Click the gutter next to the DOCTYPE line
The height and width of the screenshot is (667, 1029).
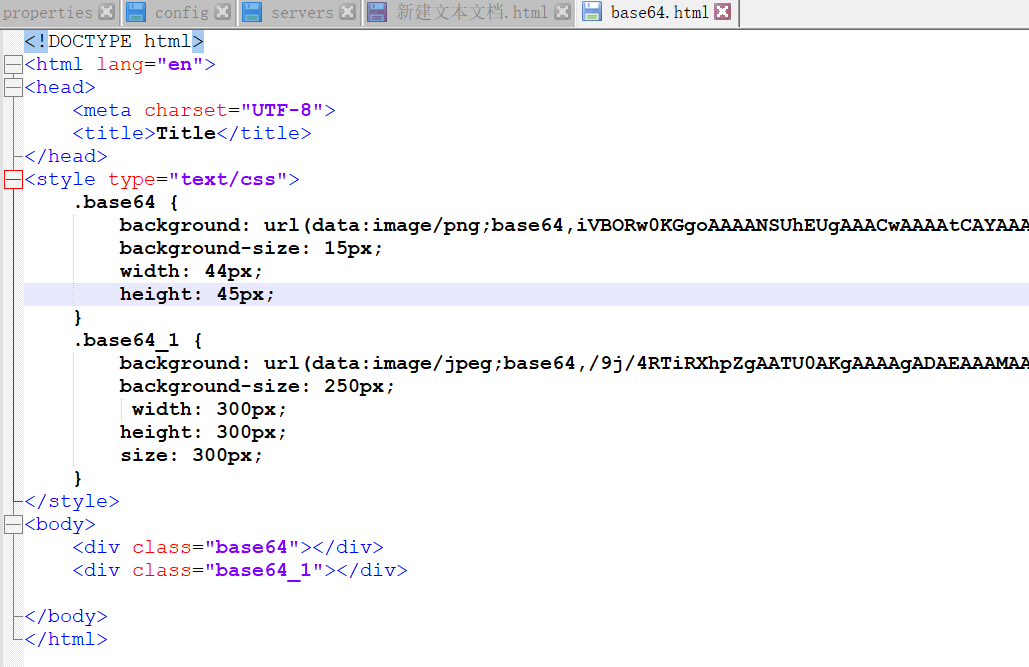point(12,41)
